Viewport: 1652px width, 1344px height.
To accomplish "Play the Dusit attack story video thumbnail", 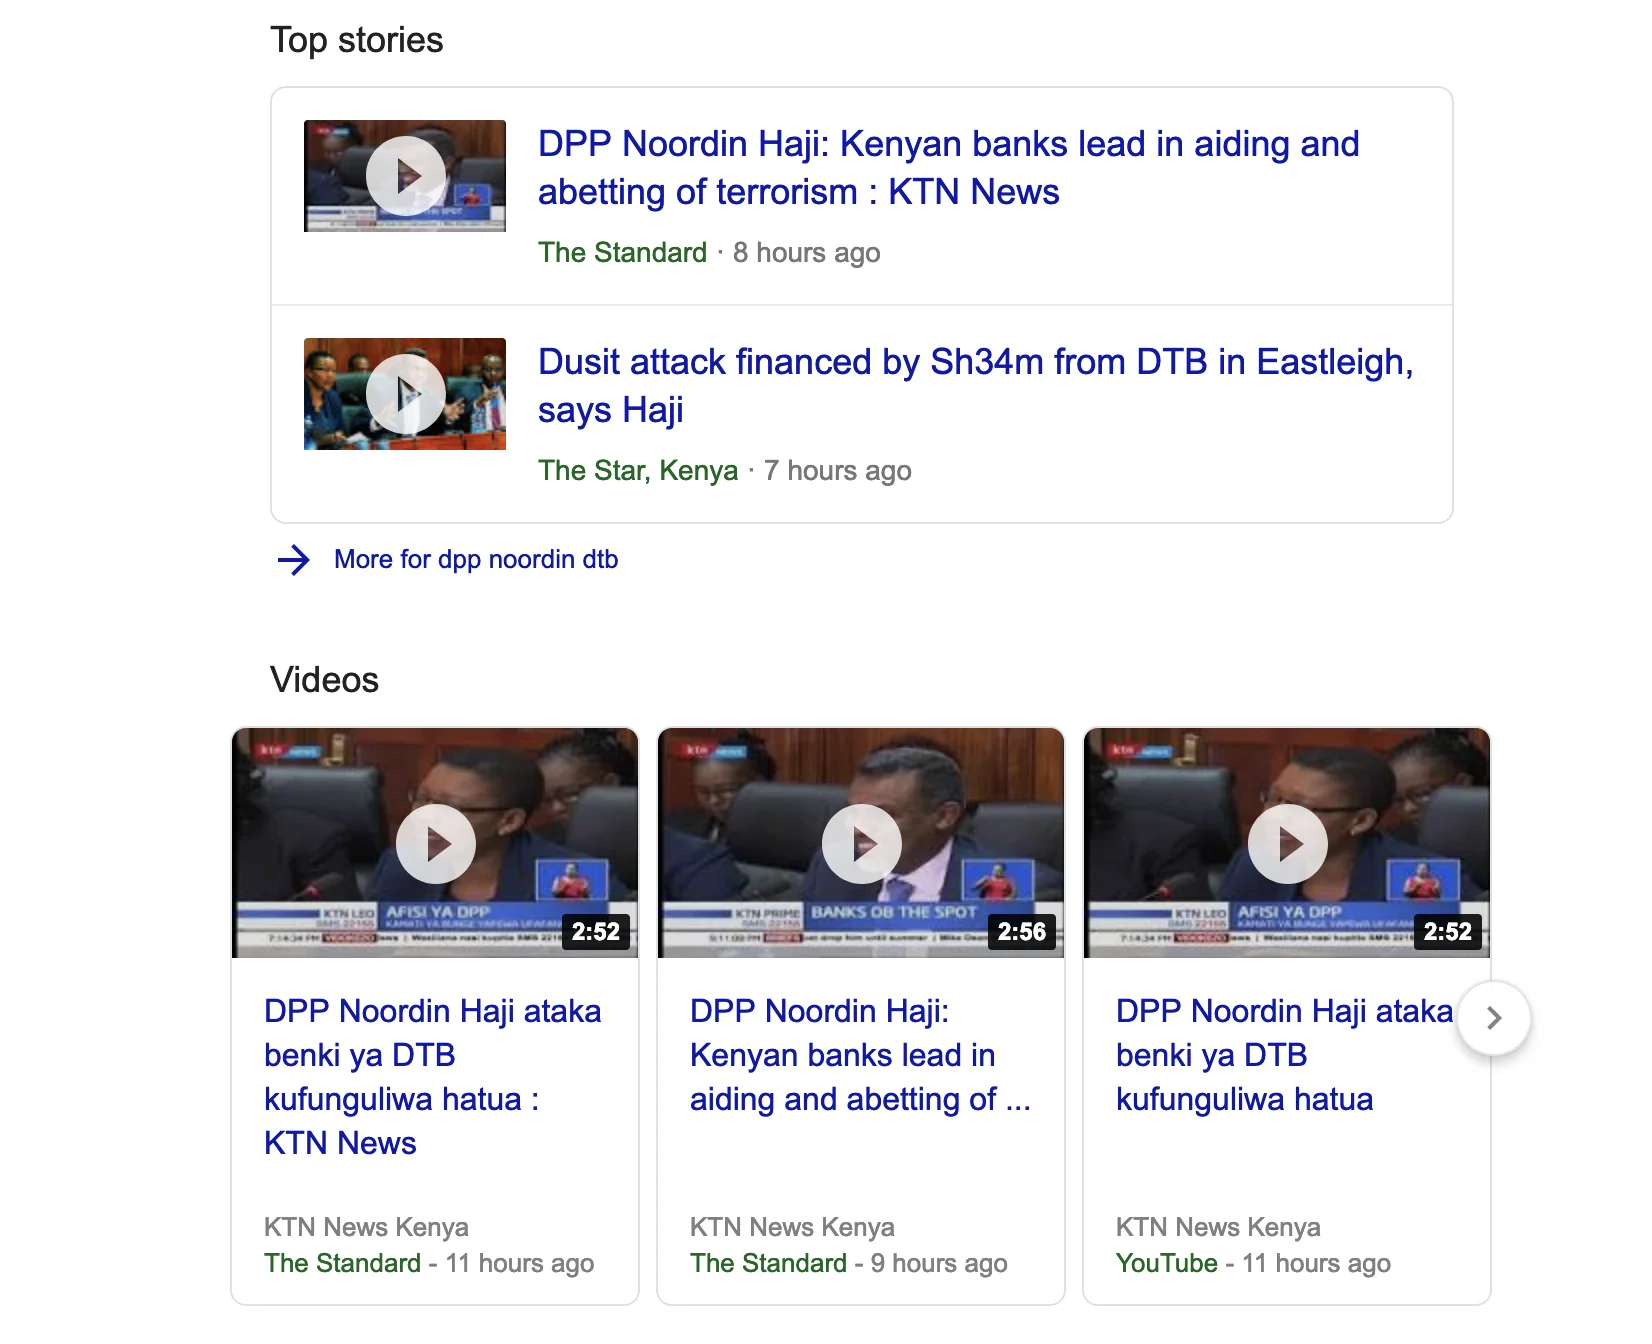I will pyautogui.click(x=405, y=394).
